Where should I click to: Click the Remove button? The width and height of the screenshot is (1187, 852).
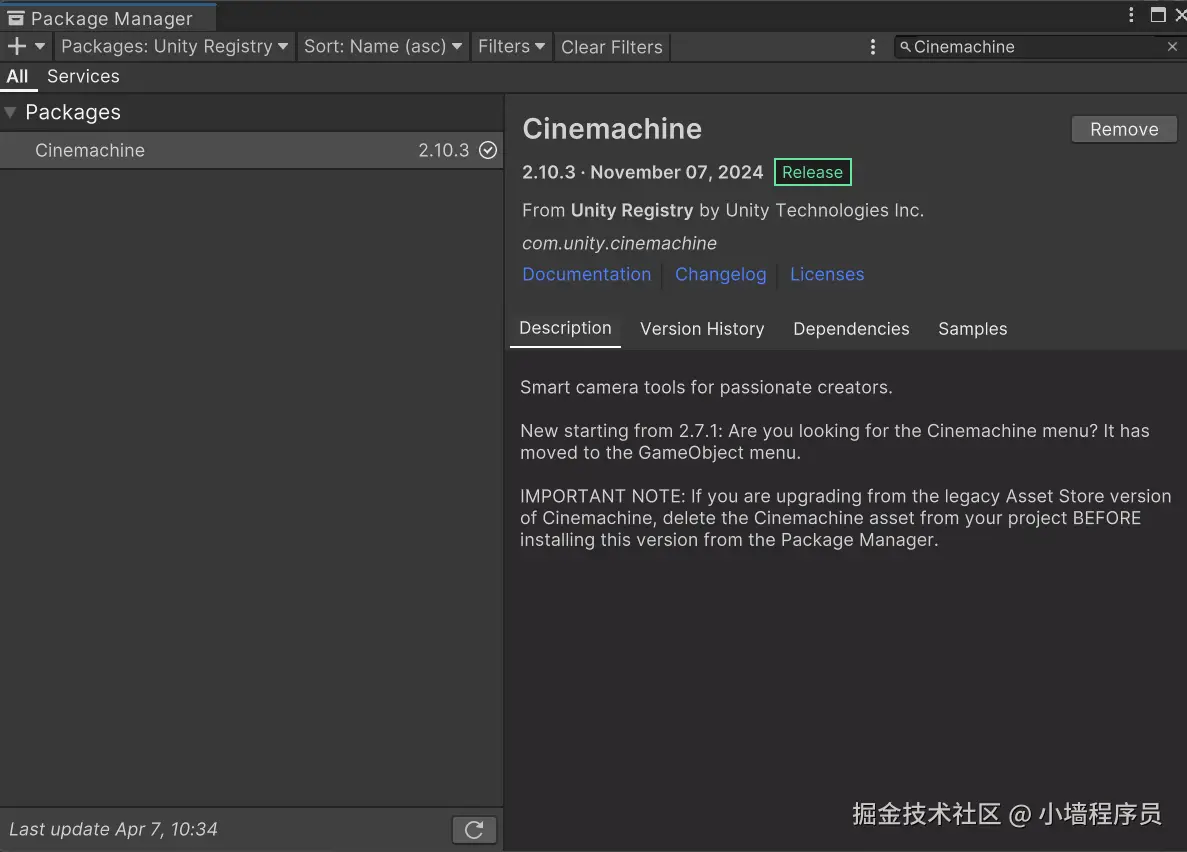tap(1124, 130)
